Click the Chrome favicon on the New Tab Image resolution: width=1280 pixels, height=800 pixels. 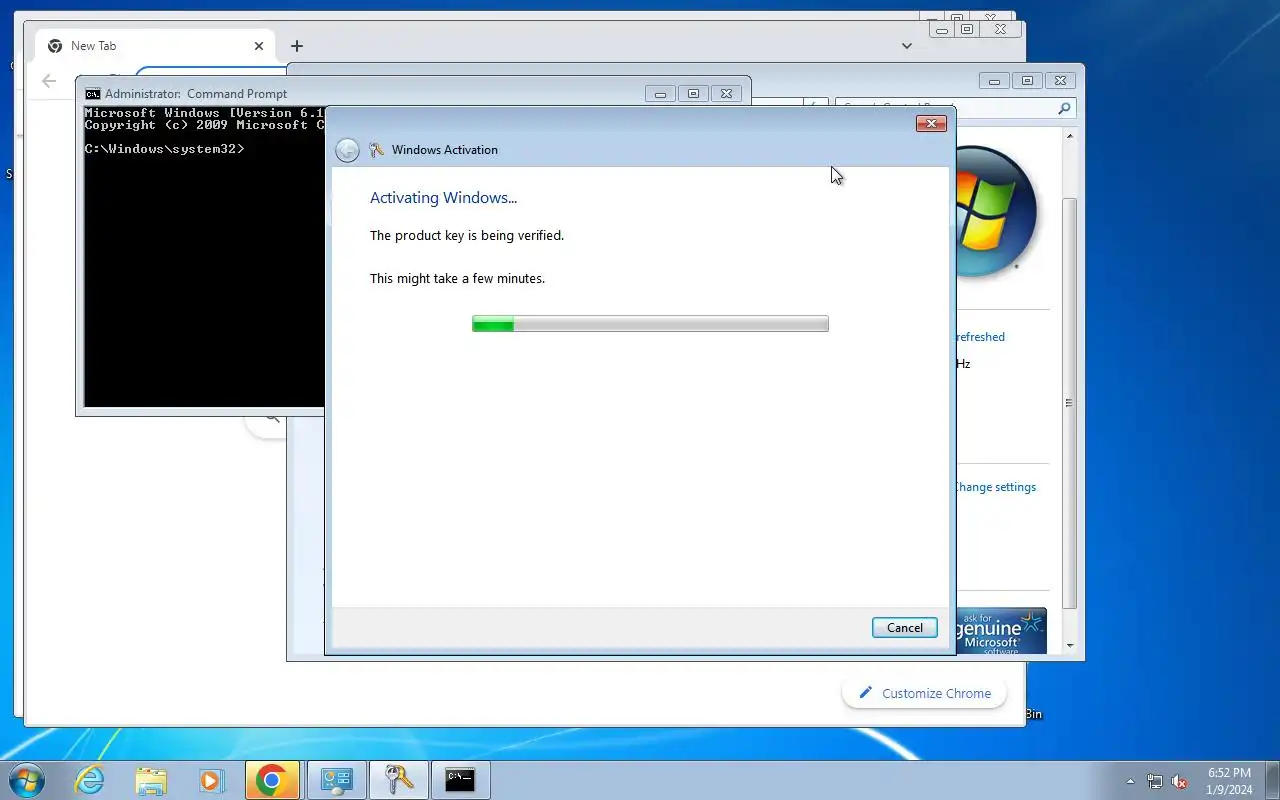(x=55, y=46)
